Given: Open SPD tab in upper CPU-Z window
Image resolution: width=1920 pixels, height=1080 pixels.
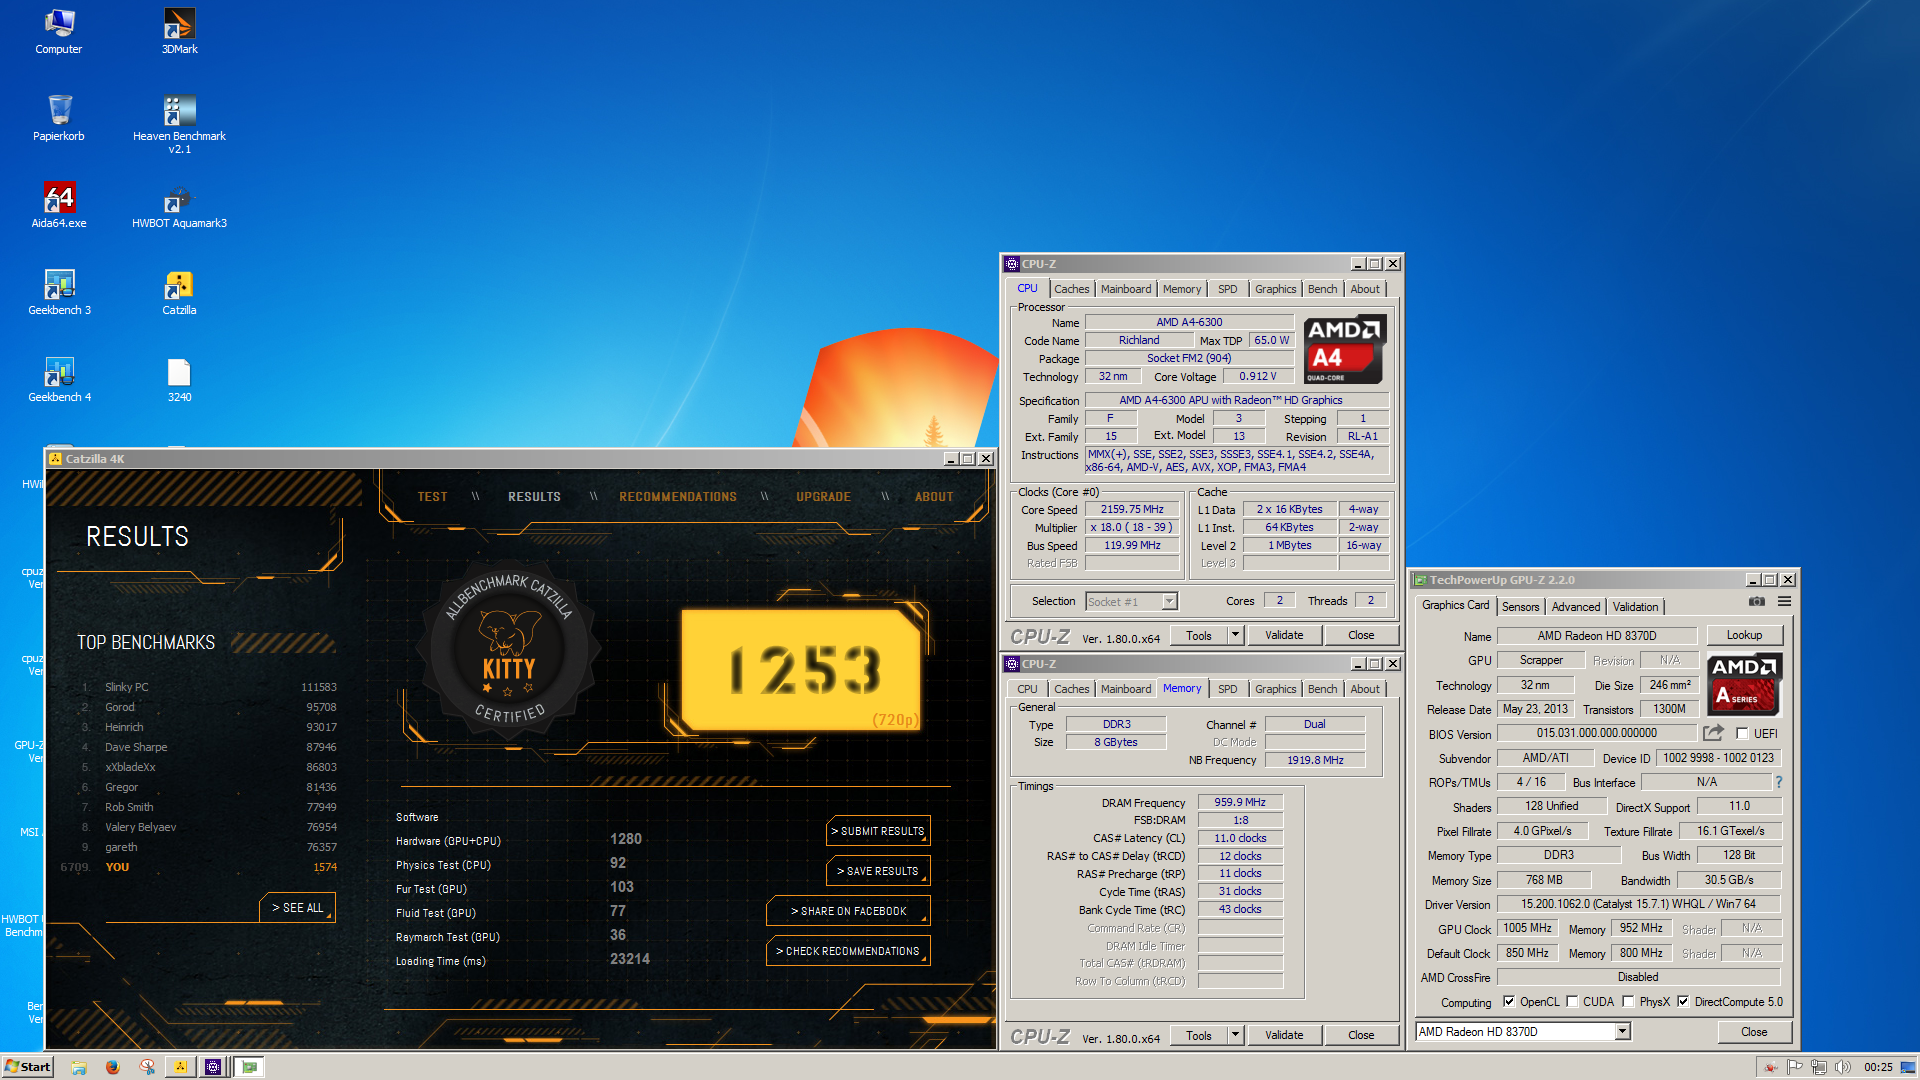Looking at the screenshot, I should coord(1228,289).
